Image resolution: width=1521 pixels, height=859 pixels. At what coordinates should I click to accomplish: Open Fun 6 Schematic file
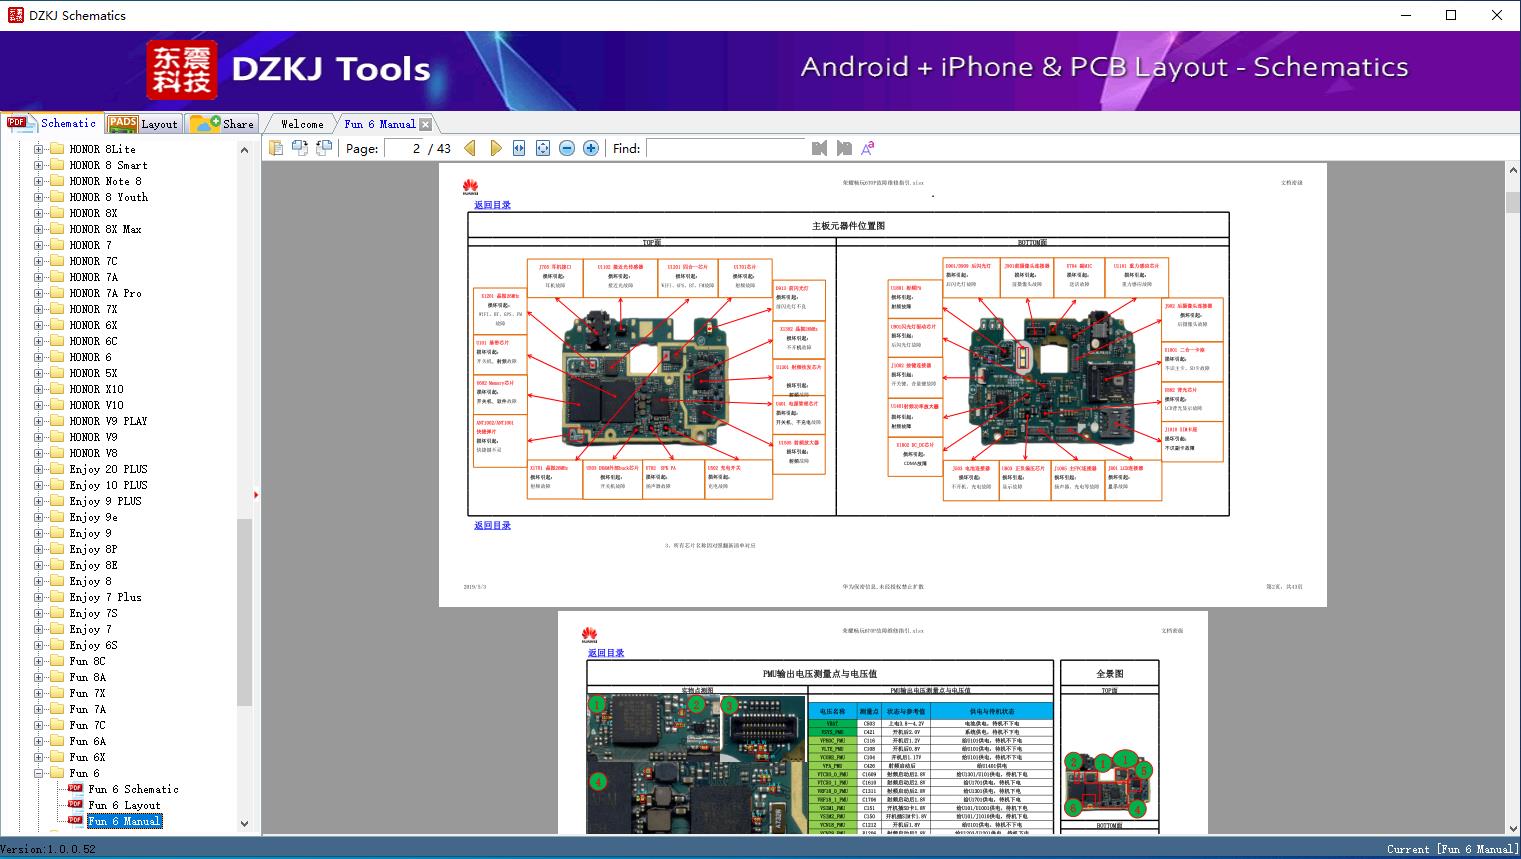[x=133, y=789]
